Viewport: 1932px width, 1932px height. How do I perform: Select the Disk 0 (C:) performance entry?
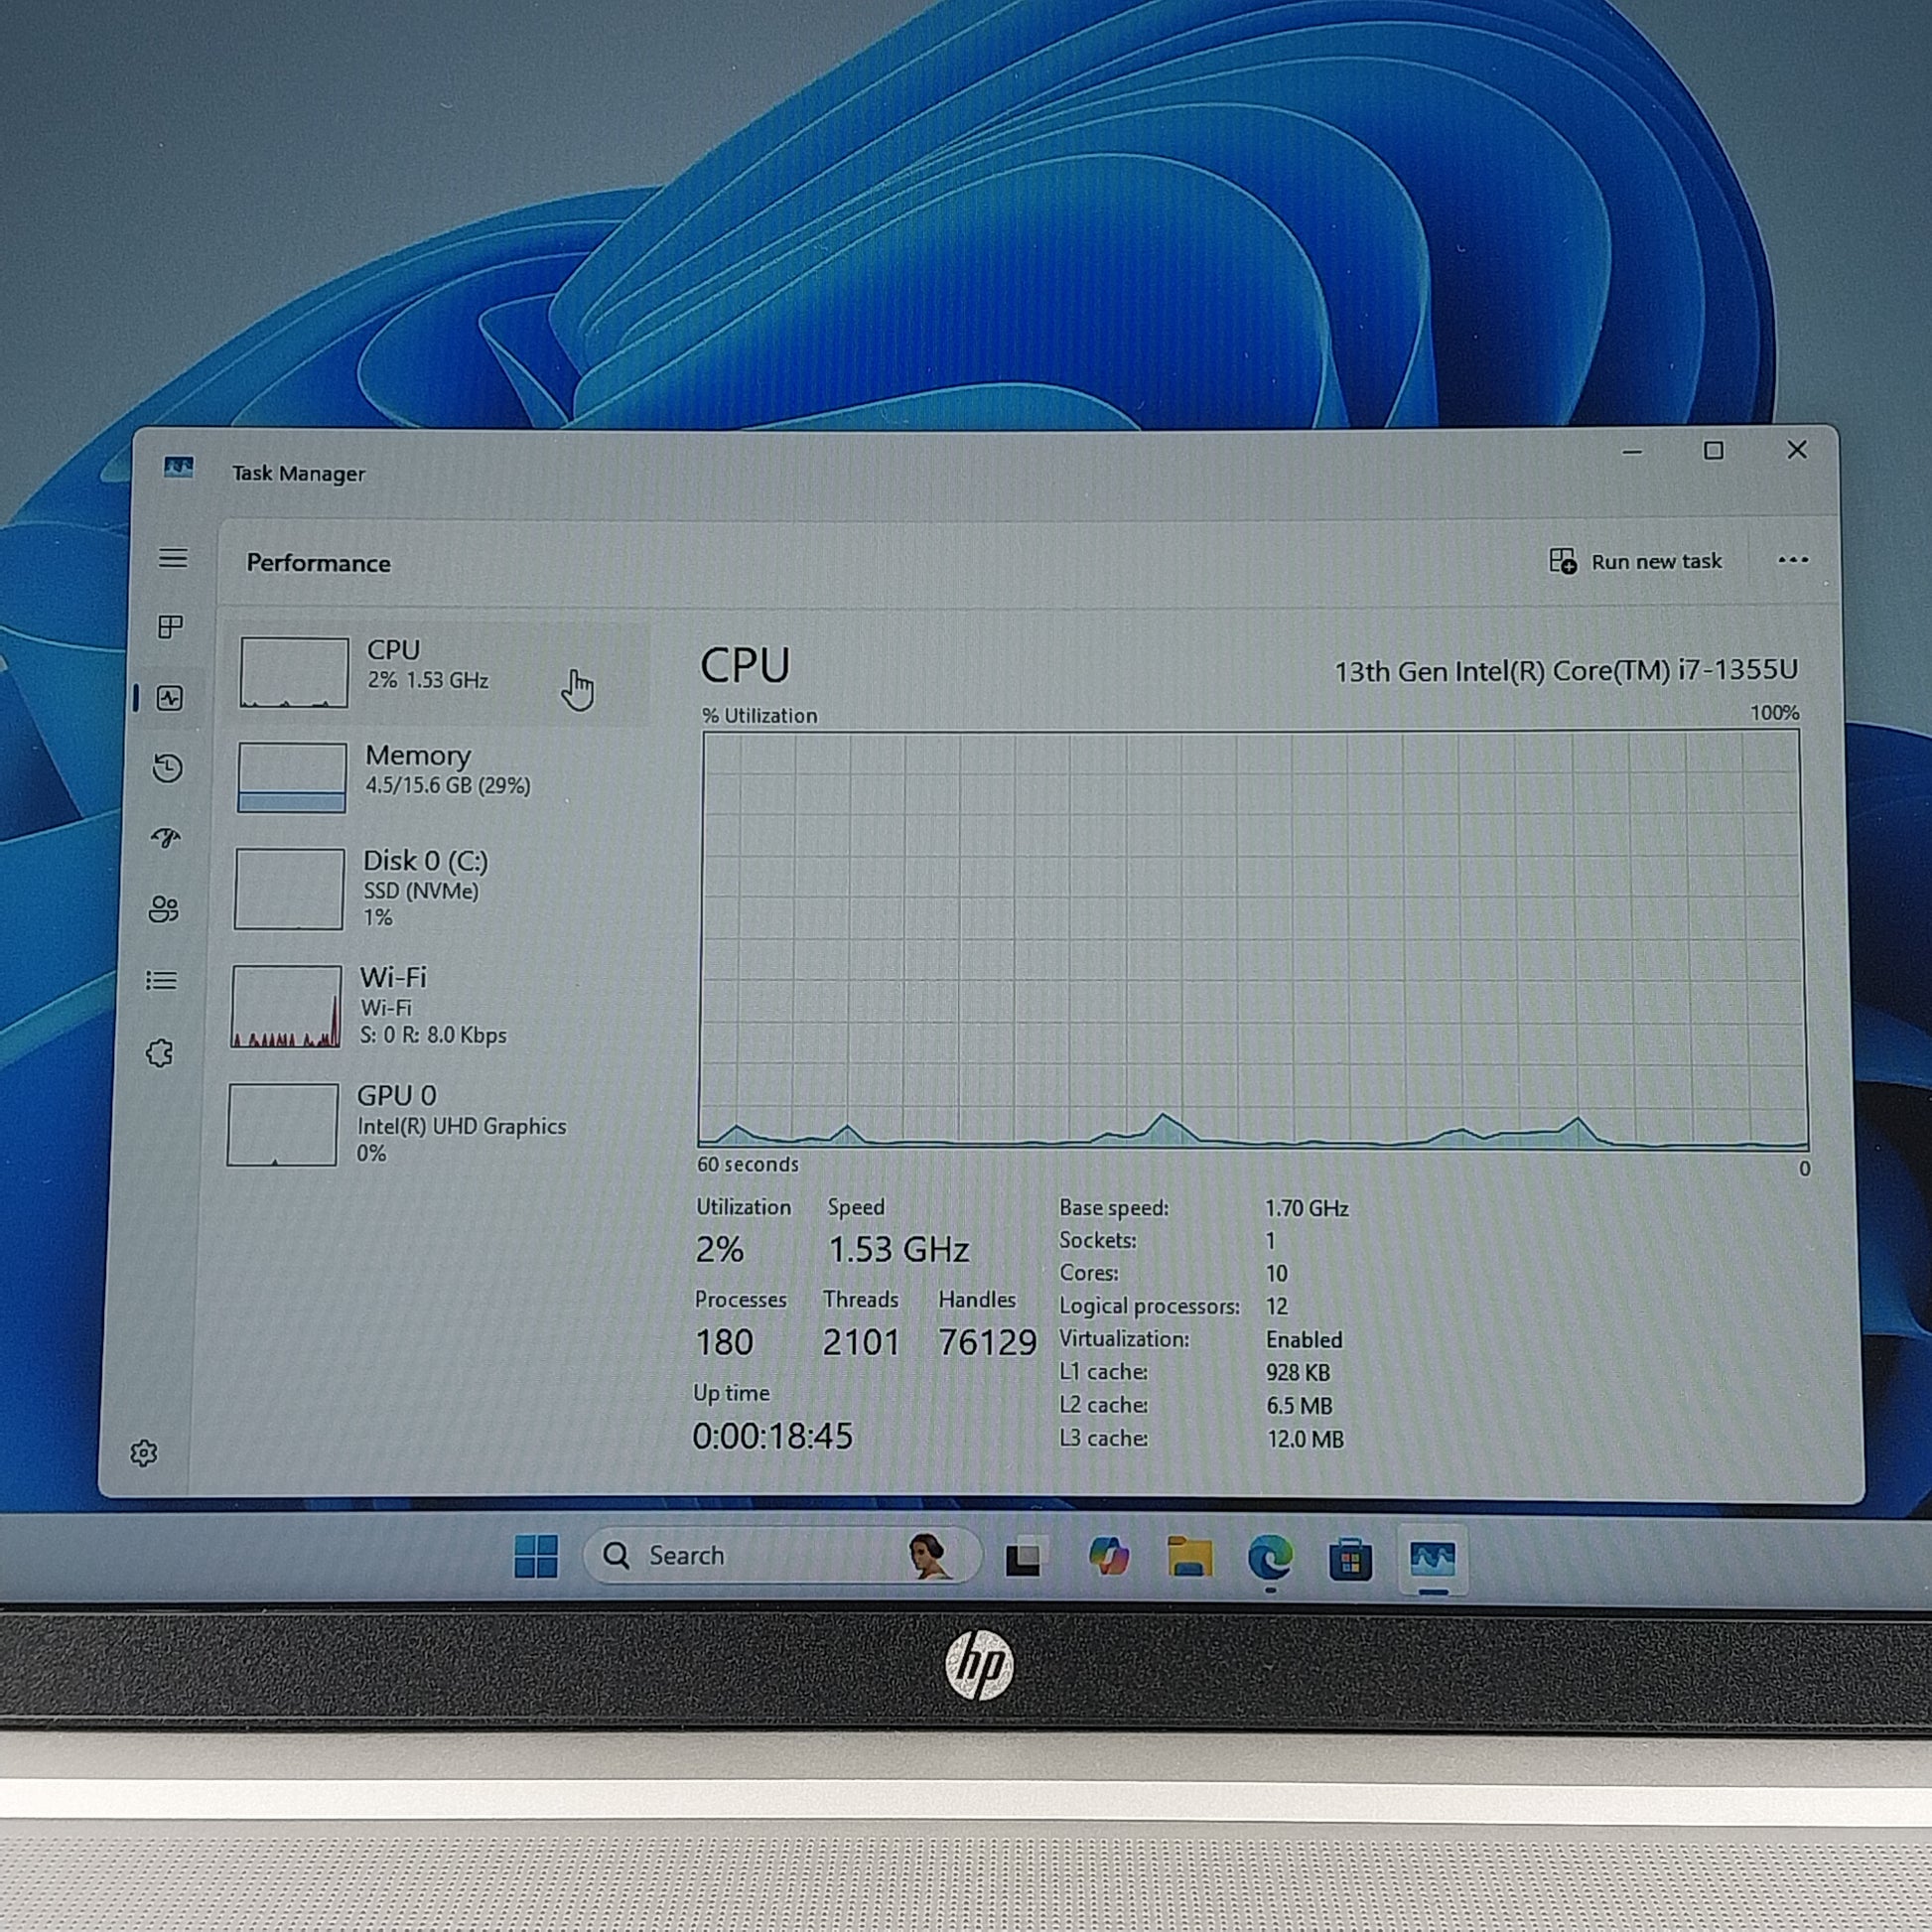click(432, 888)
